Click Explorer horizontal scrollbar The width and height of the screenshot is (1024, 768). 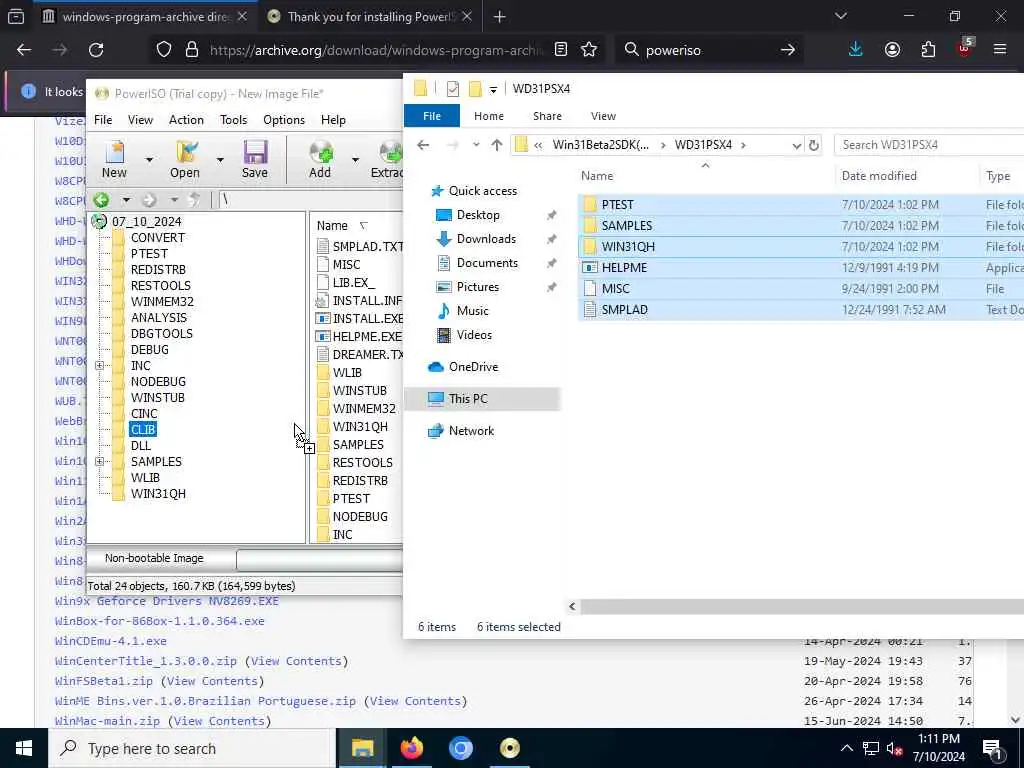pyautogui.click(x=802, y=607)
